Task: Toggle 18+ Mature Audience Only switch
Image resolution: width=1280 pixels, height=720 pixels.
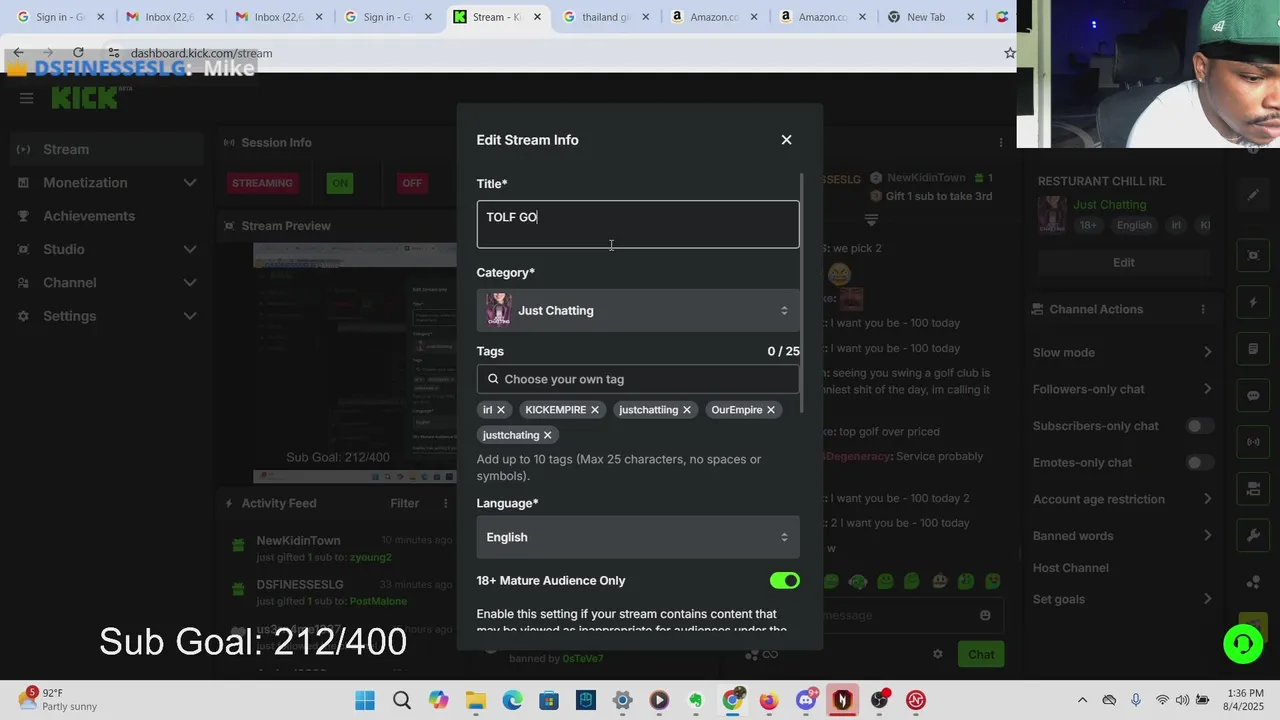Action: pyautogui.click(x=785, y=581)
